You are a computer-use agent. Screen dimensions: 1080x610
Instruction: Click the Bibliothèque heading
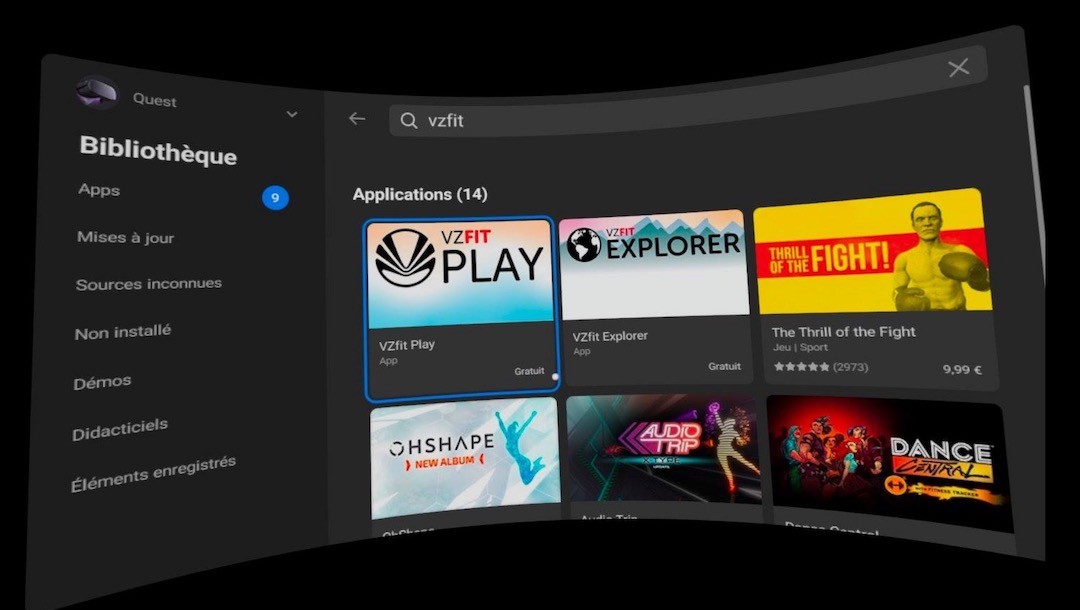[x=158, y=151]
